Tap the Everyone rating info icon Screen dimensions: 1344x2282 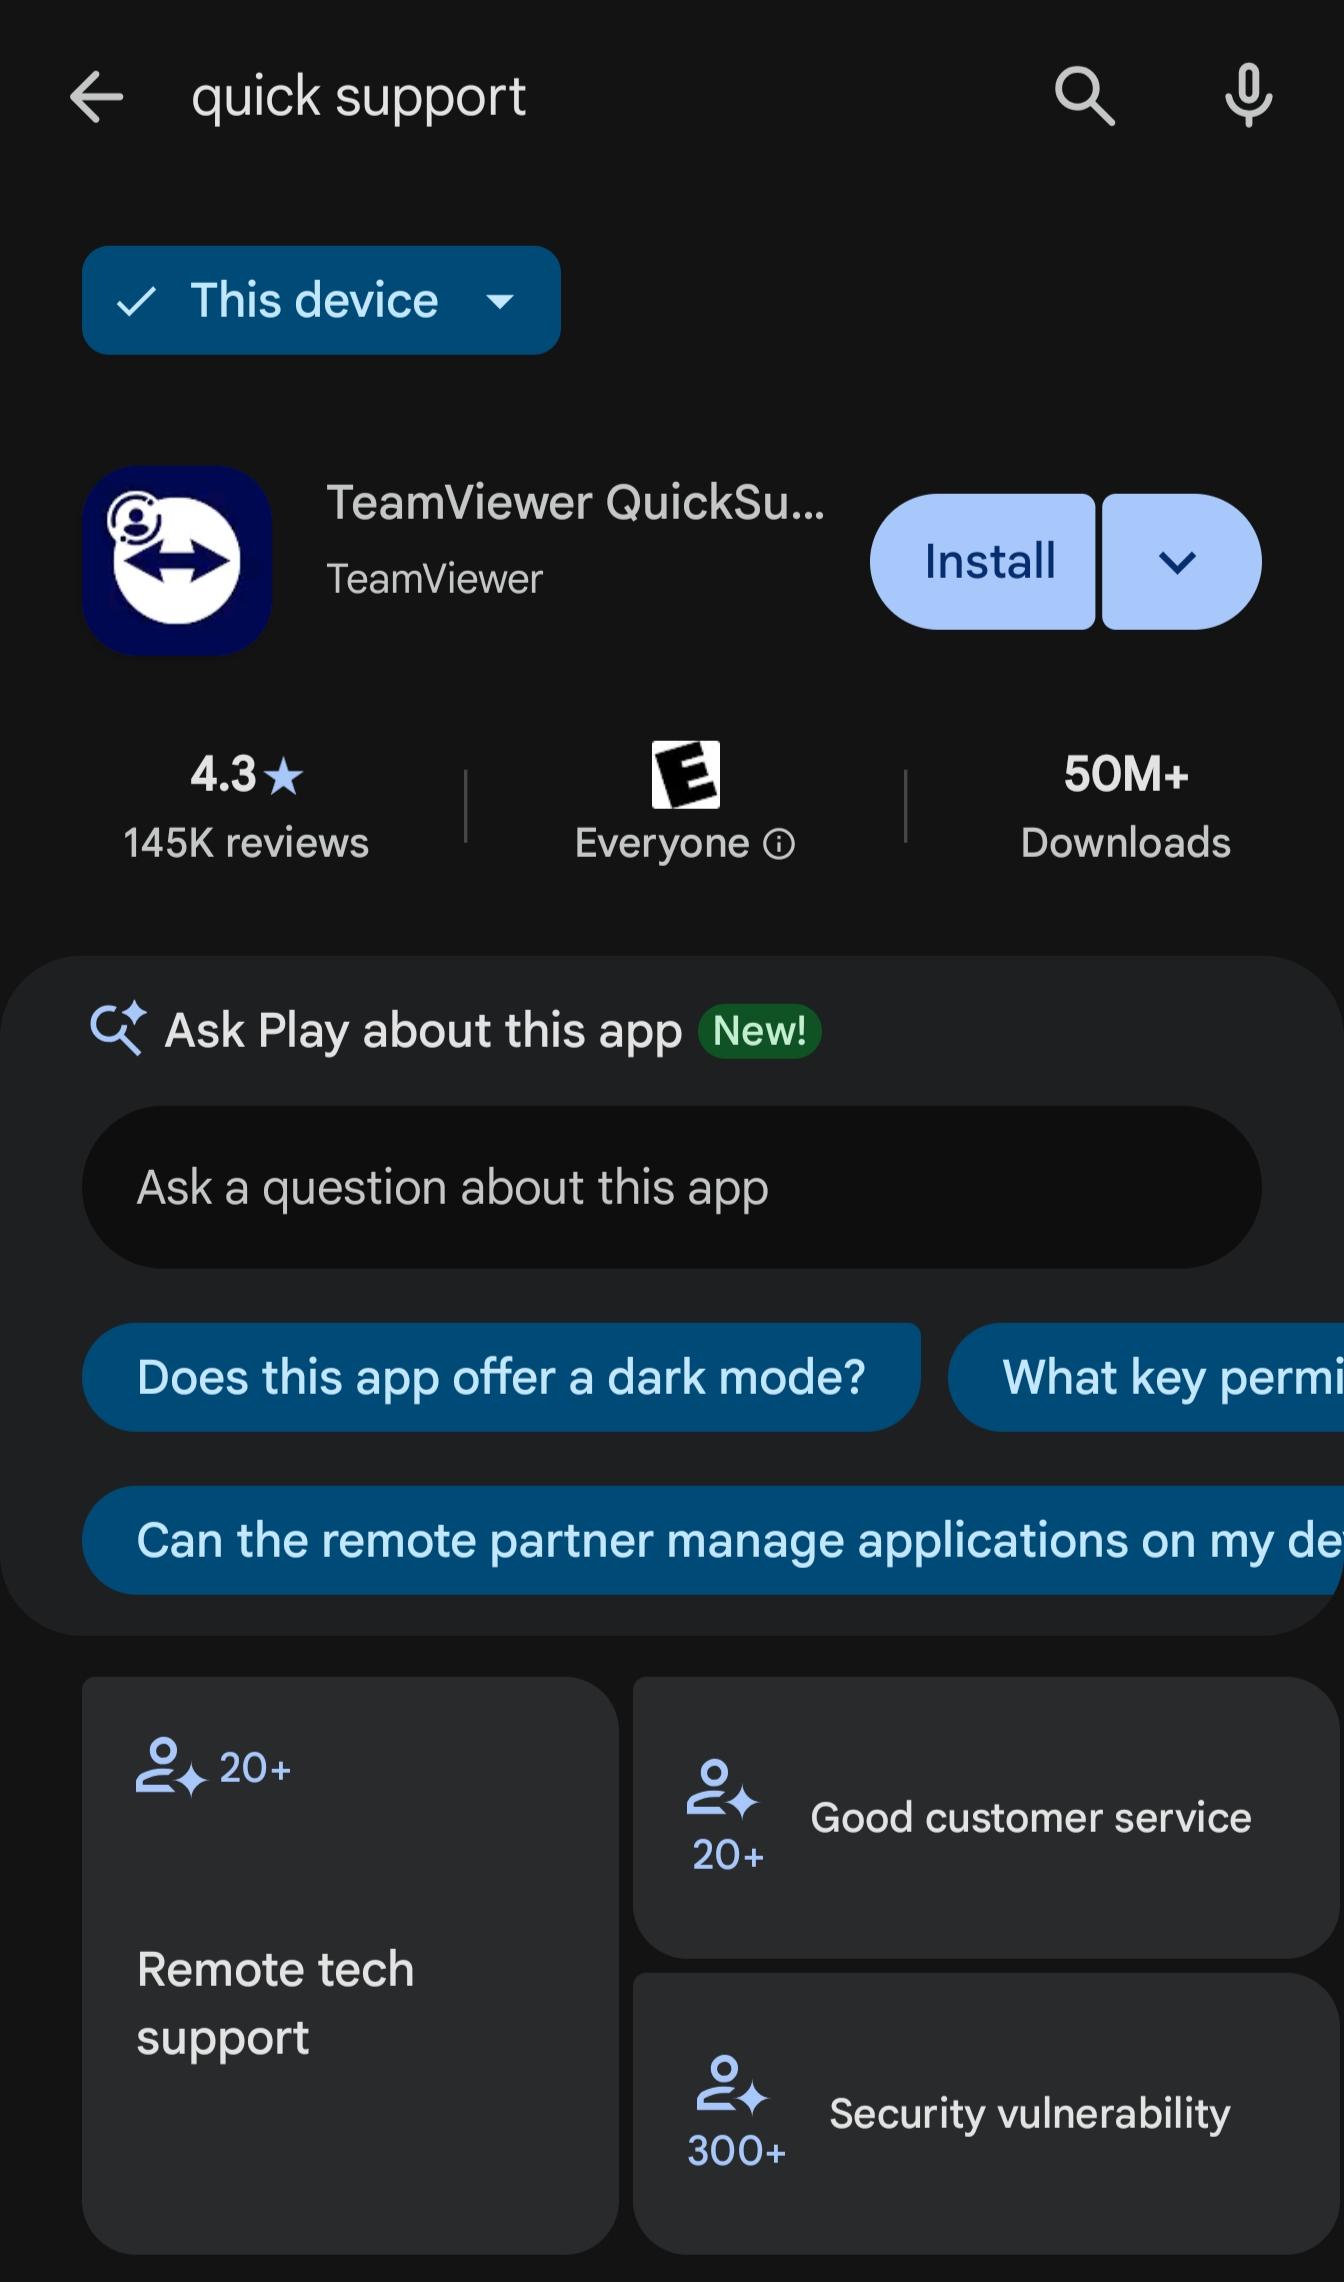click(779, 844)
